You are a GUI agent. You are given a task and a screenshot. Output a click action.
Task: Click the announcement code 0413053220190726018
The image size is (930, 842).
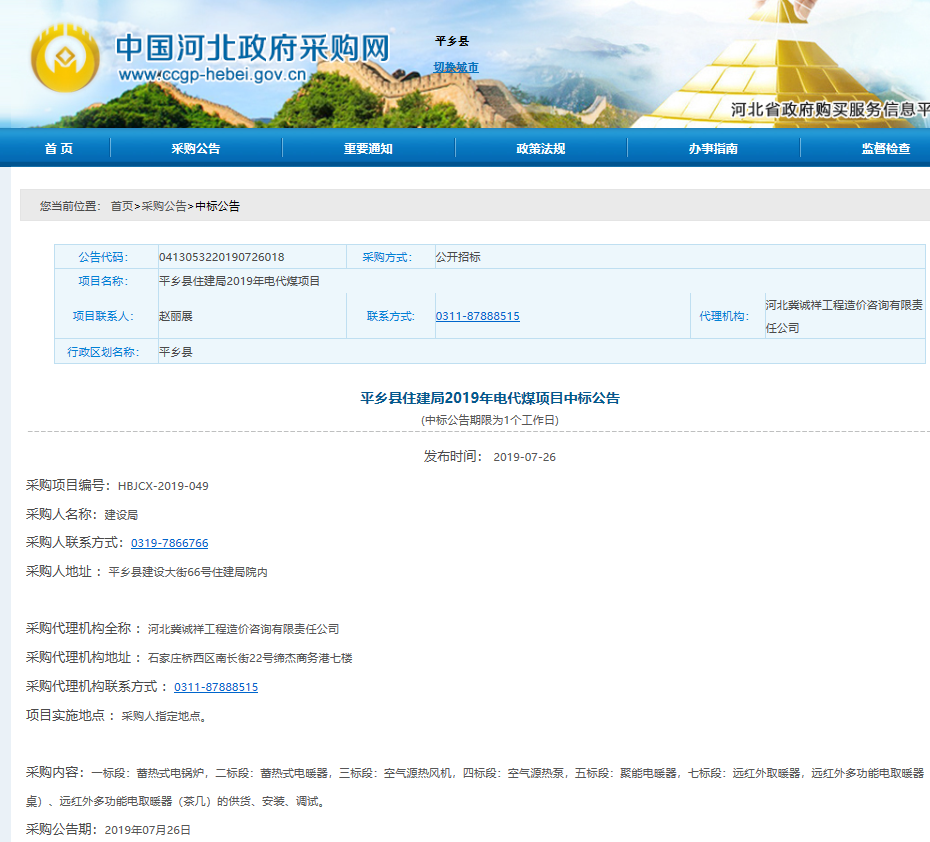click(x=221, y=257)
